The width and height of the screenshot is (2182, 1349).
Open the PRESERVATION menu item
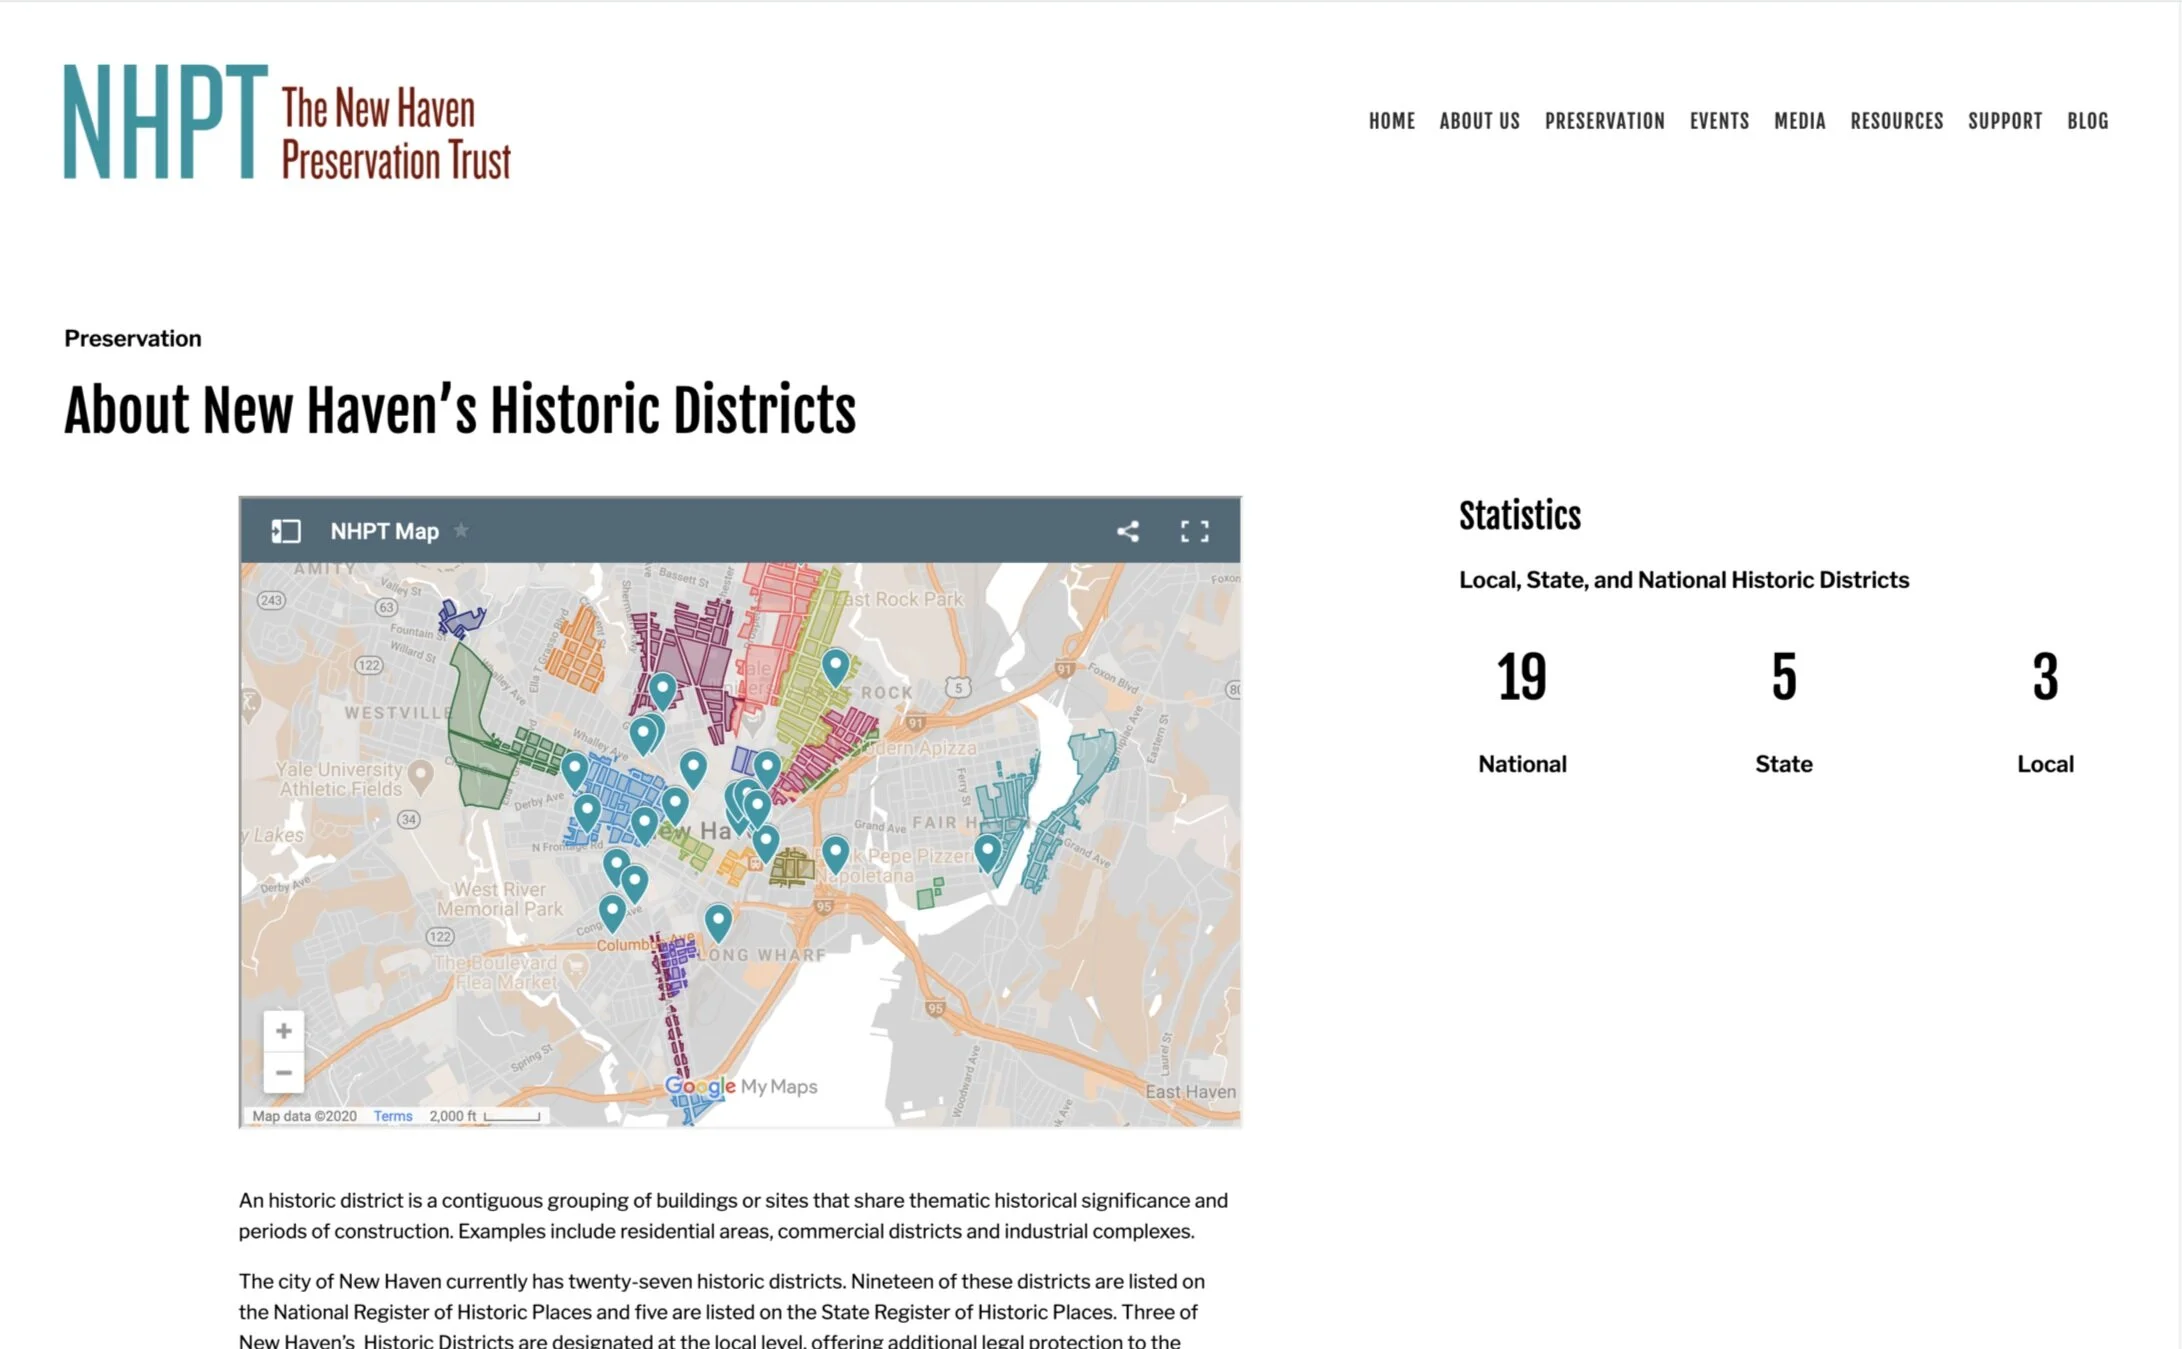click(1604, 121)
